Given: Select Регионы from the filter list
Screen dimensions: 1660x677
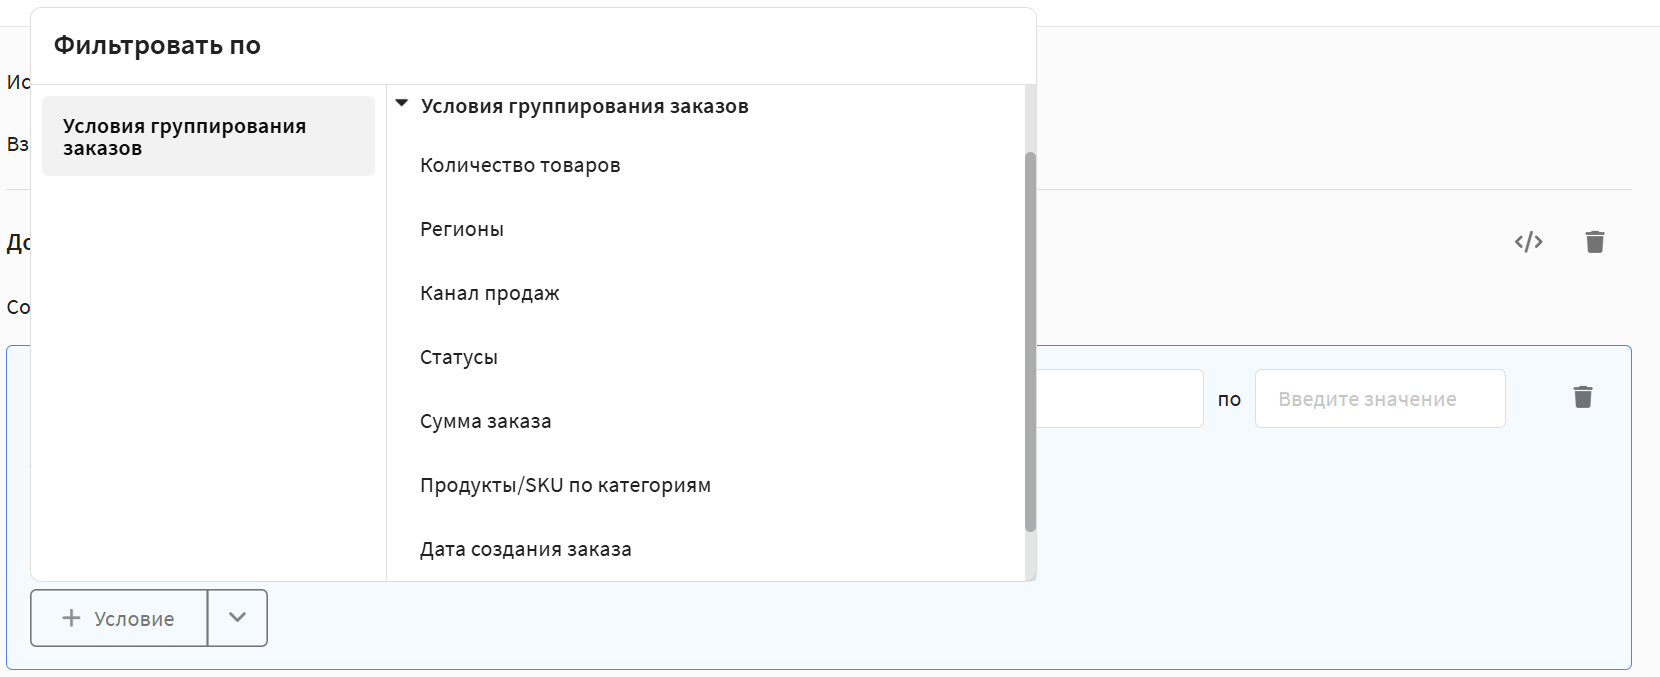Looking at the screenshot, I should (x=462, y=229).
